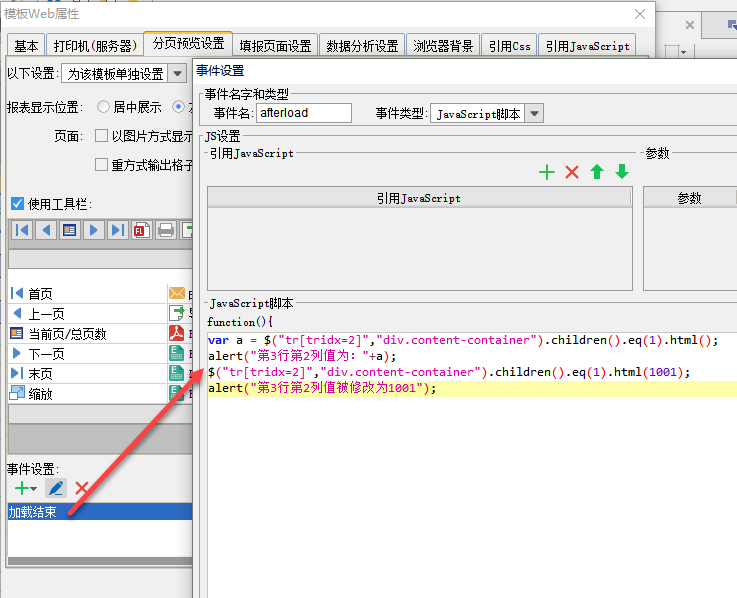Switch to 打印机(服务器) tab

point(95,46)
